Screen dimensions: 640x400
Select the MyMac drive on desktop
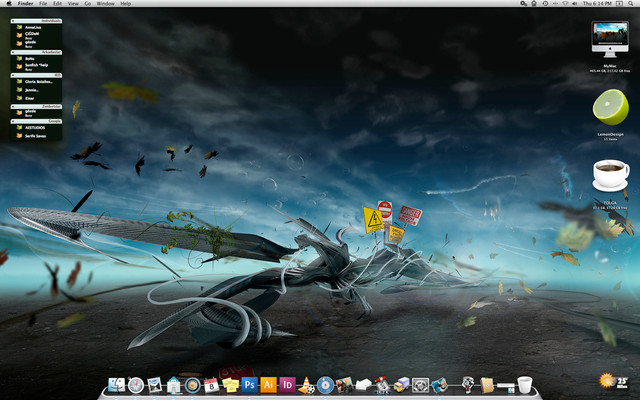(x=610, y=40)
